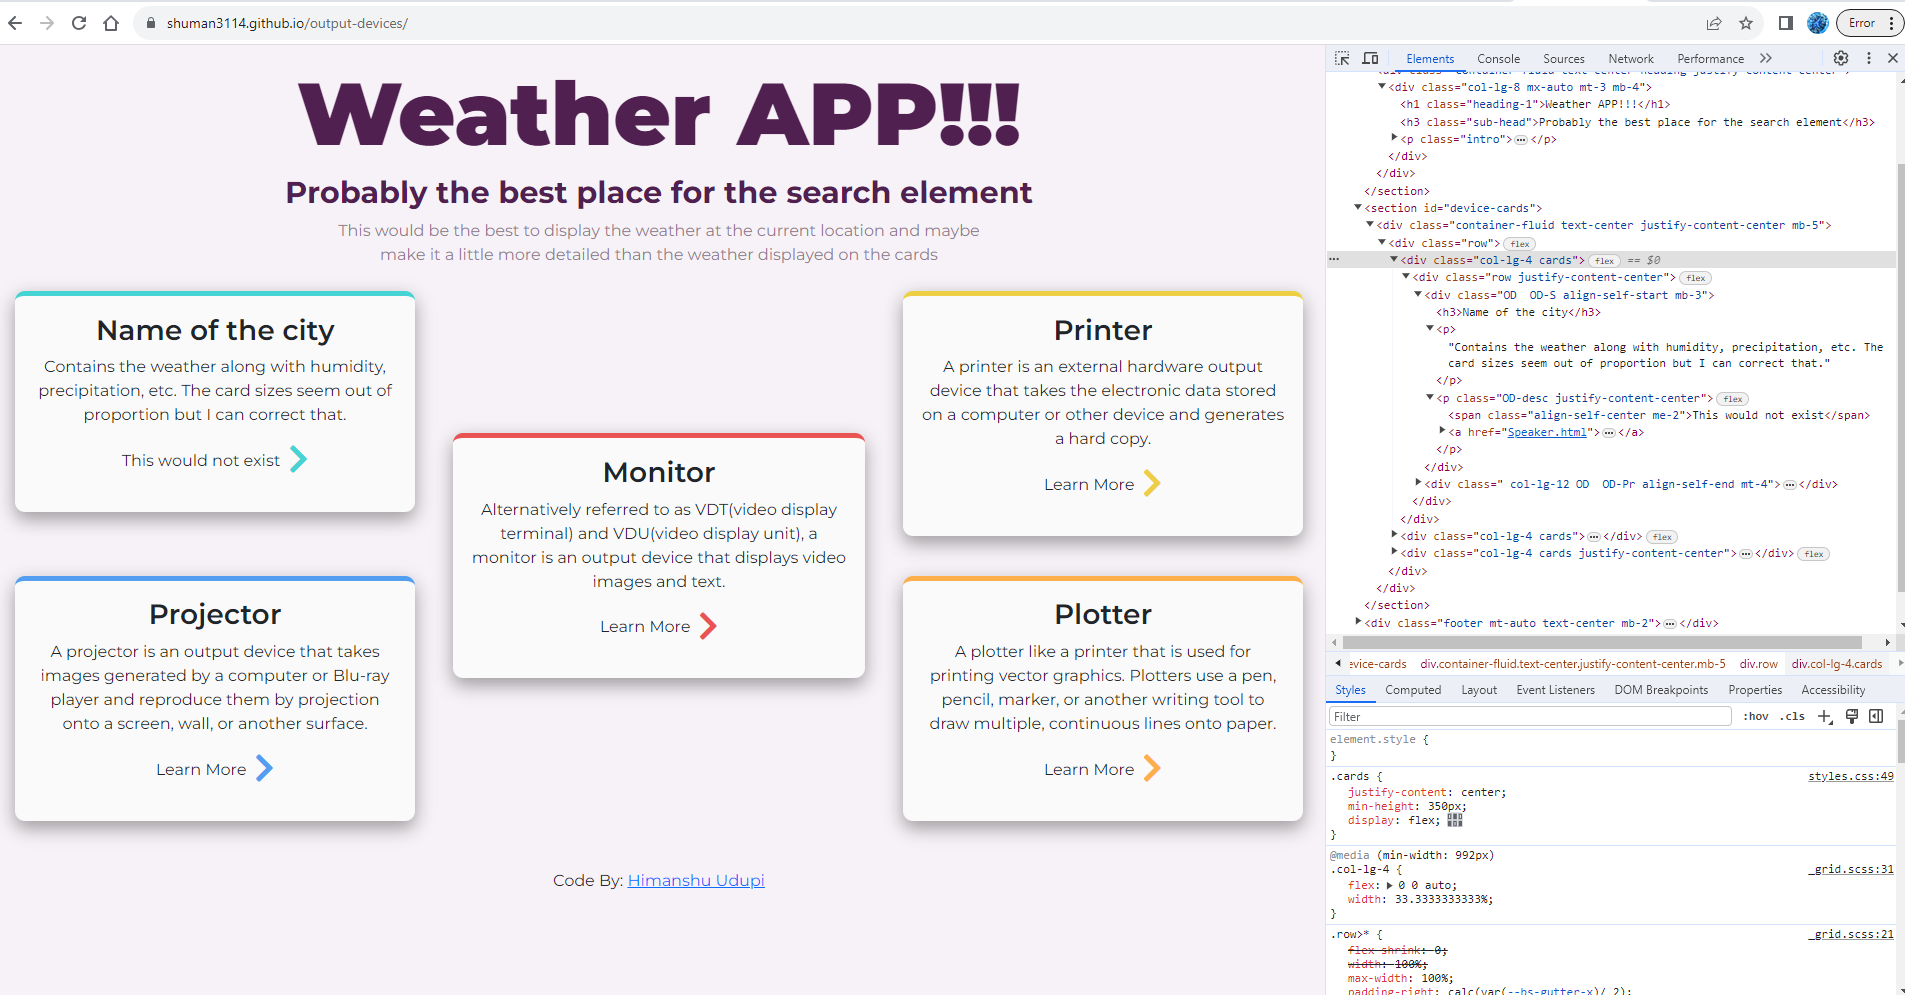
Task: Click the share page icon in the address bar
Action: coord(1714,23)
